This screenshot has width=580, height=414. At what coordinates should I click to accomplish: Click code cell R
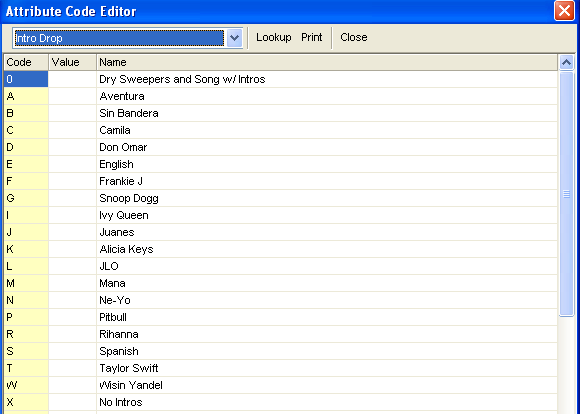pyautogui.click(x=26, y=334)
